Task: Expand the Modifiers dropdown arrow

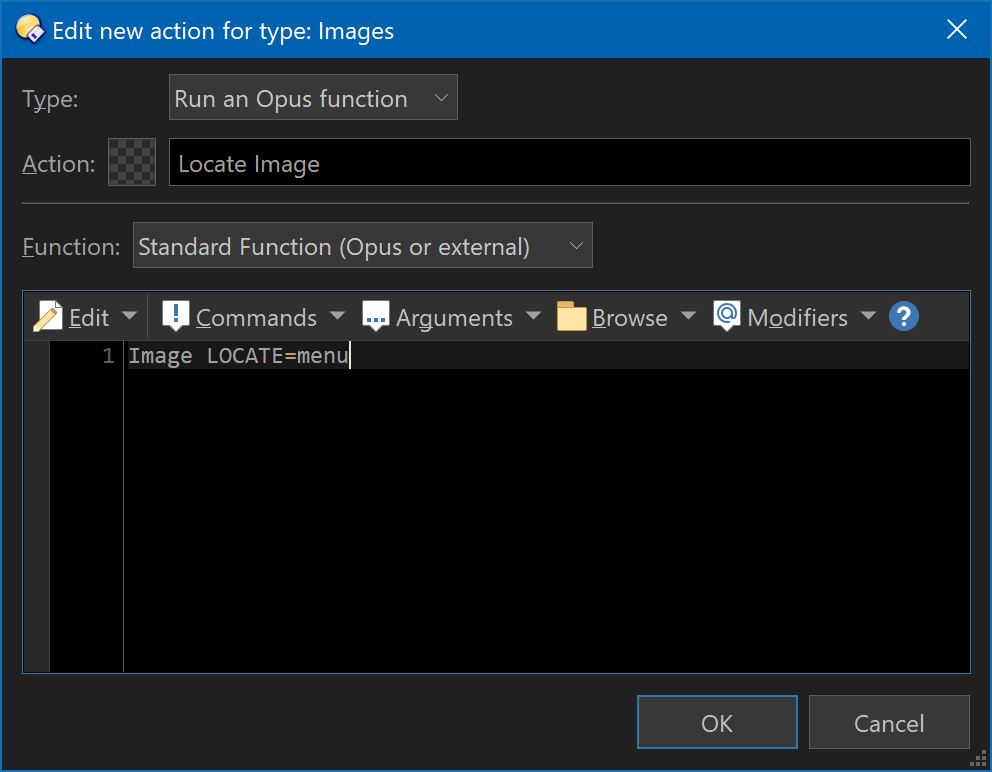Action: [x=869, y=315]
